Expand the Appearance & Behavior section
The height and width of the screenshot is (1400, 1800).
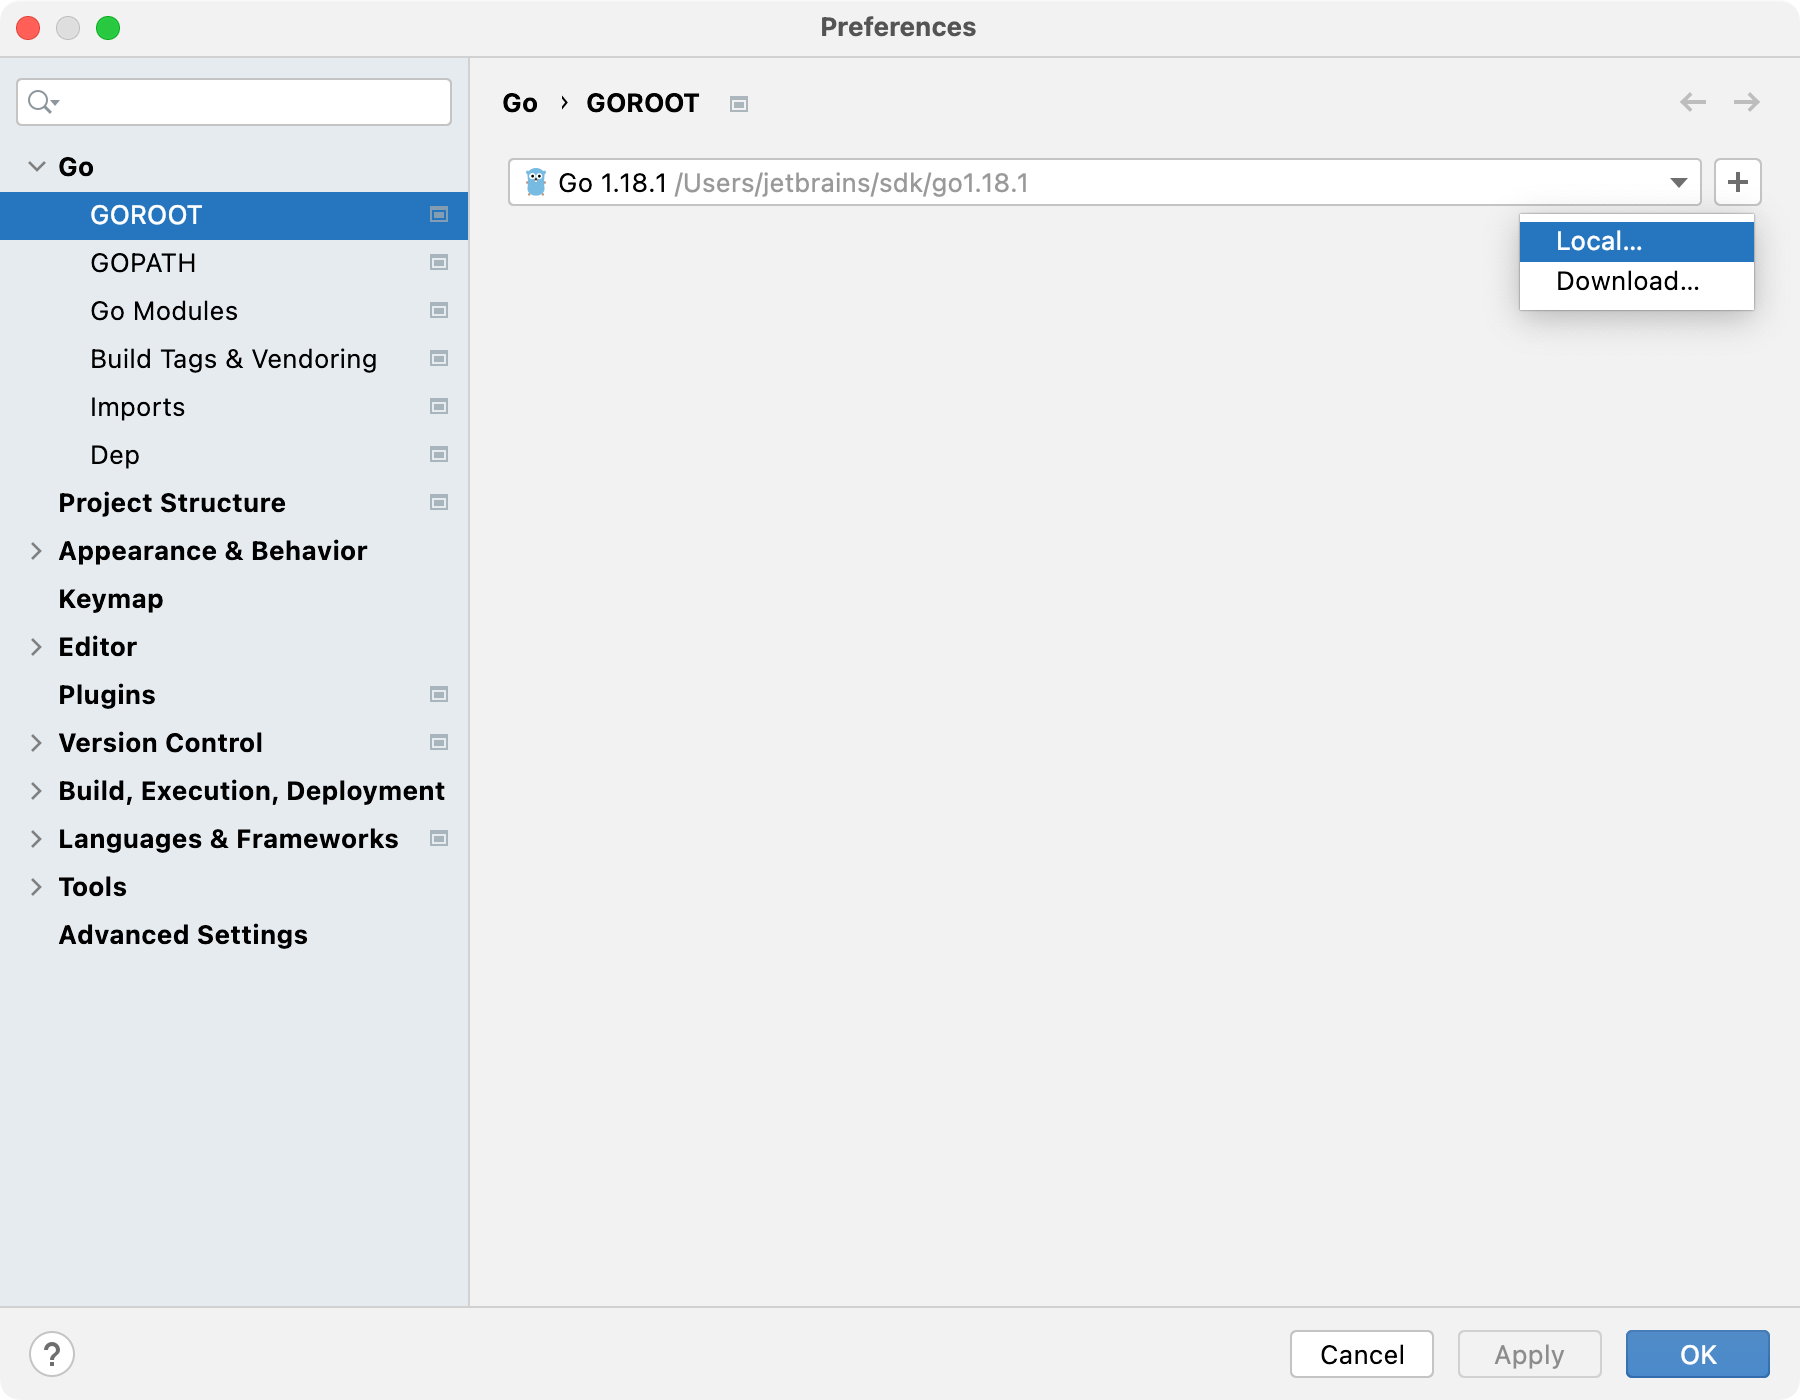pyautogui.click(x=36, y=551)
